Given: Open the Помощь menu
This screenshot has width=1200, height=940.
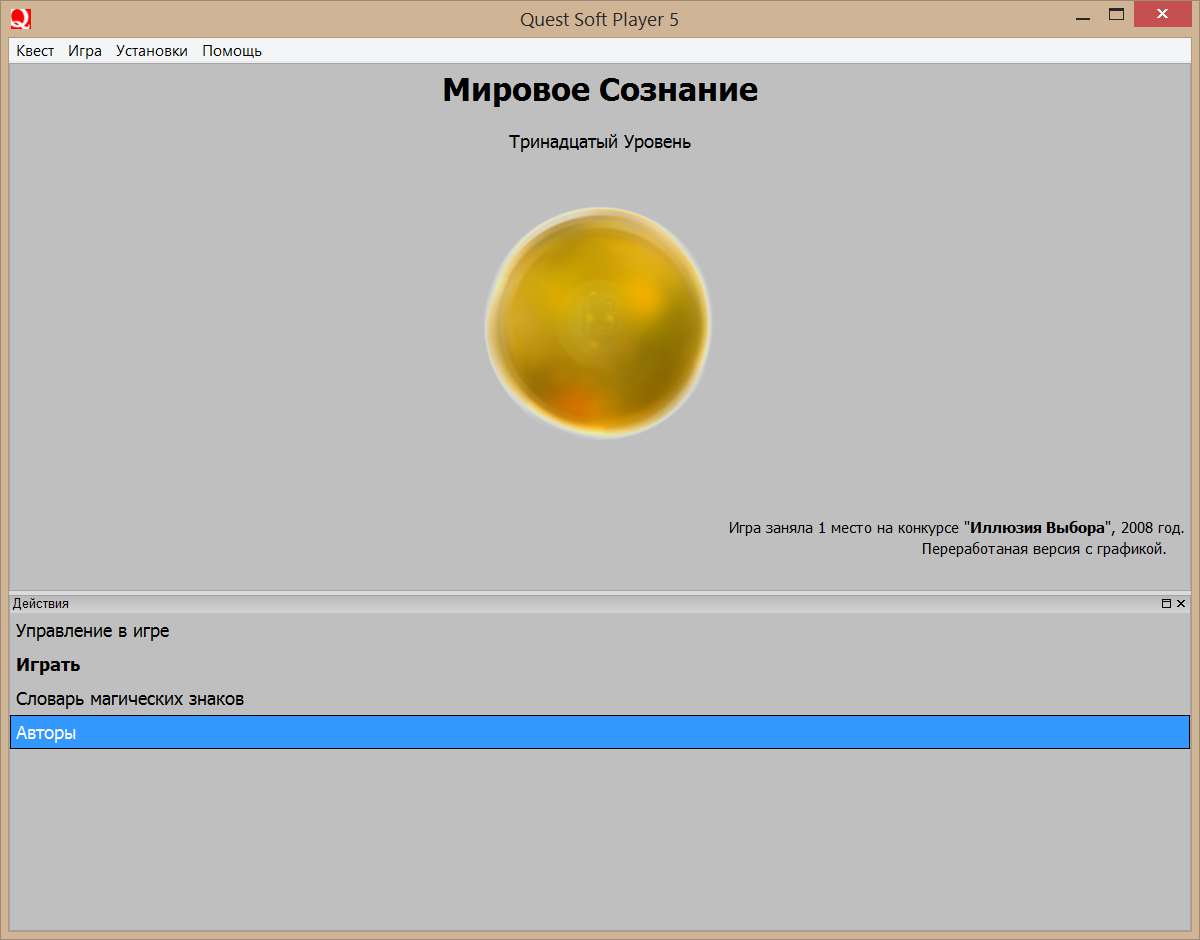Looking at the screenshot, I should click(232, 51).
